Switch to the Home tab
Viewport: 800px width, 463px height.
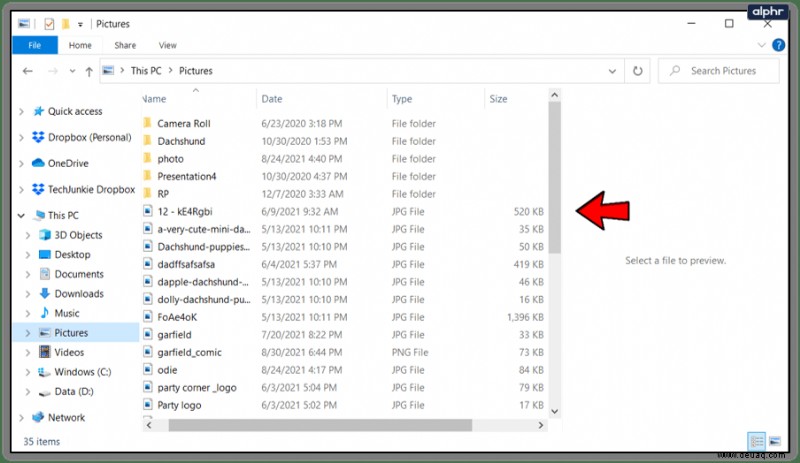point(80,45)
